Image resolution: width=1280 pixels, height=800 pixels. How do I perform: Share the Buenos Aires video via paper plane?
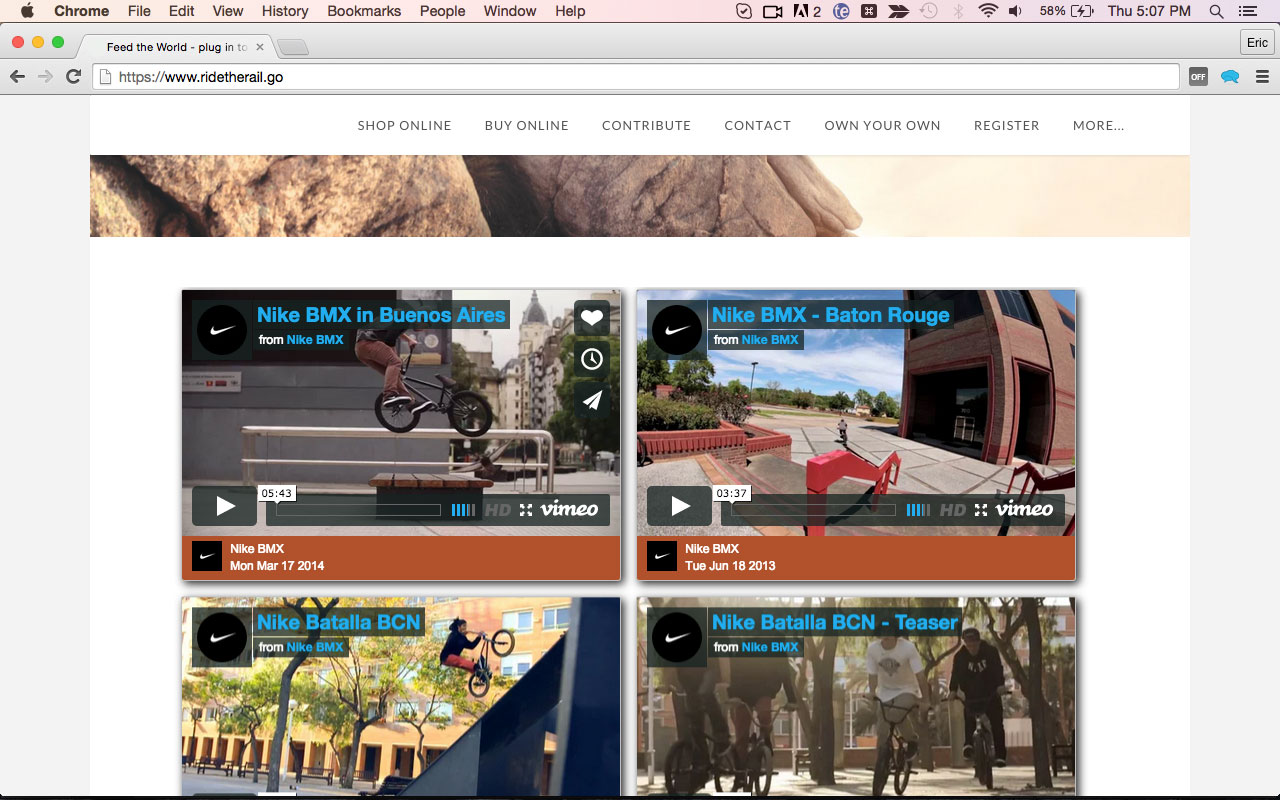[592, 400]
